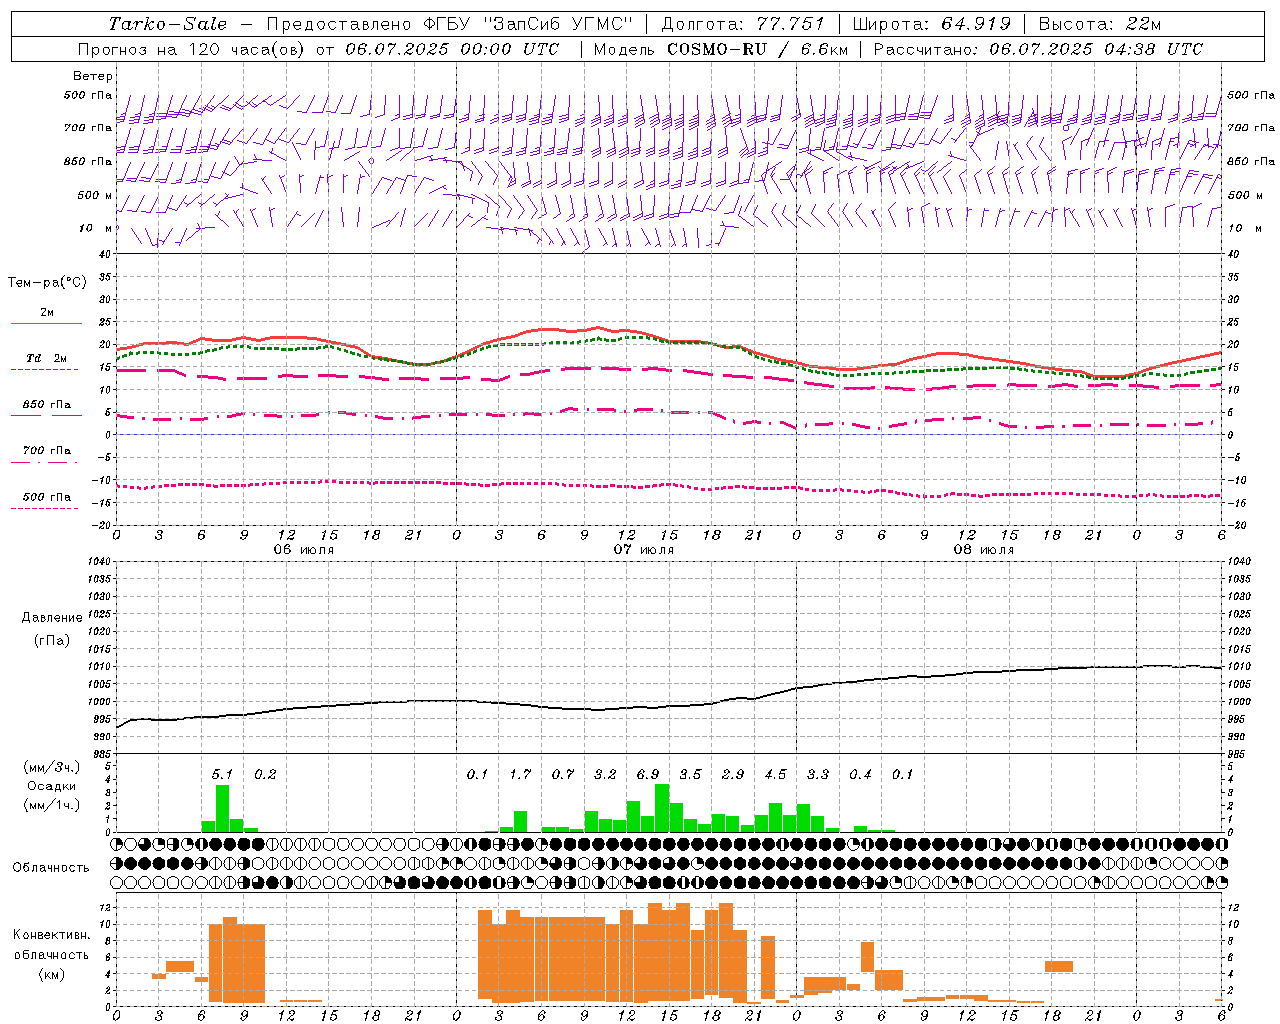Click the (мм/1ч.) units label
Image resolution: width=1280 pixels, height=1024 pixels.
click(x=51, y=805)
